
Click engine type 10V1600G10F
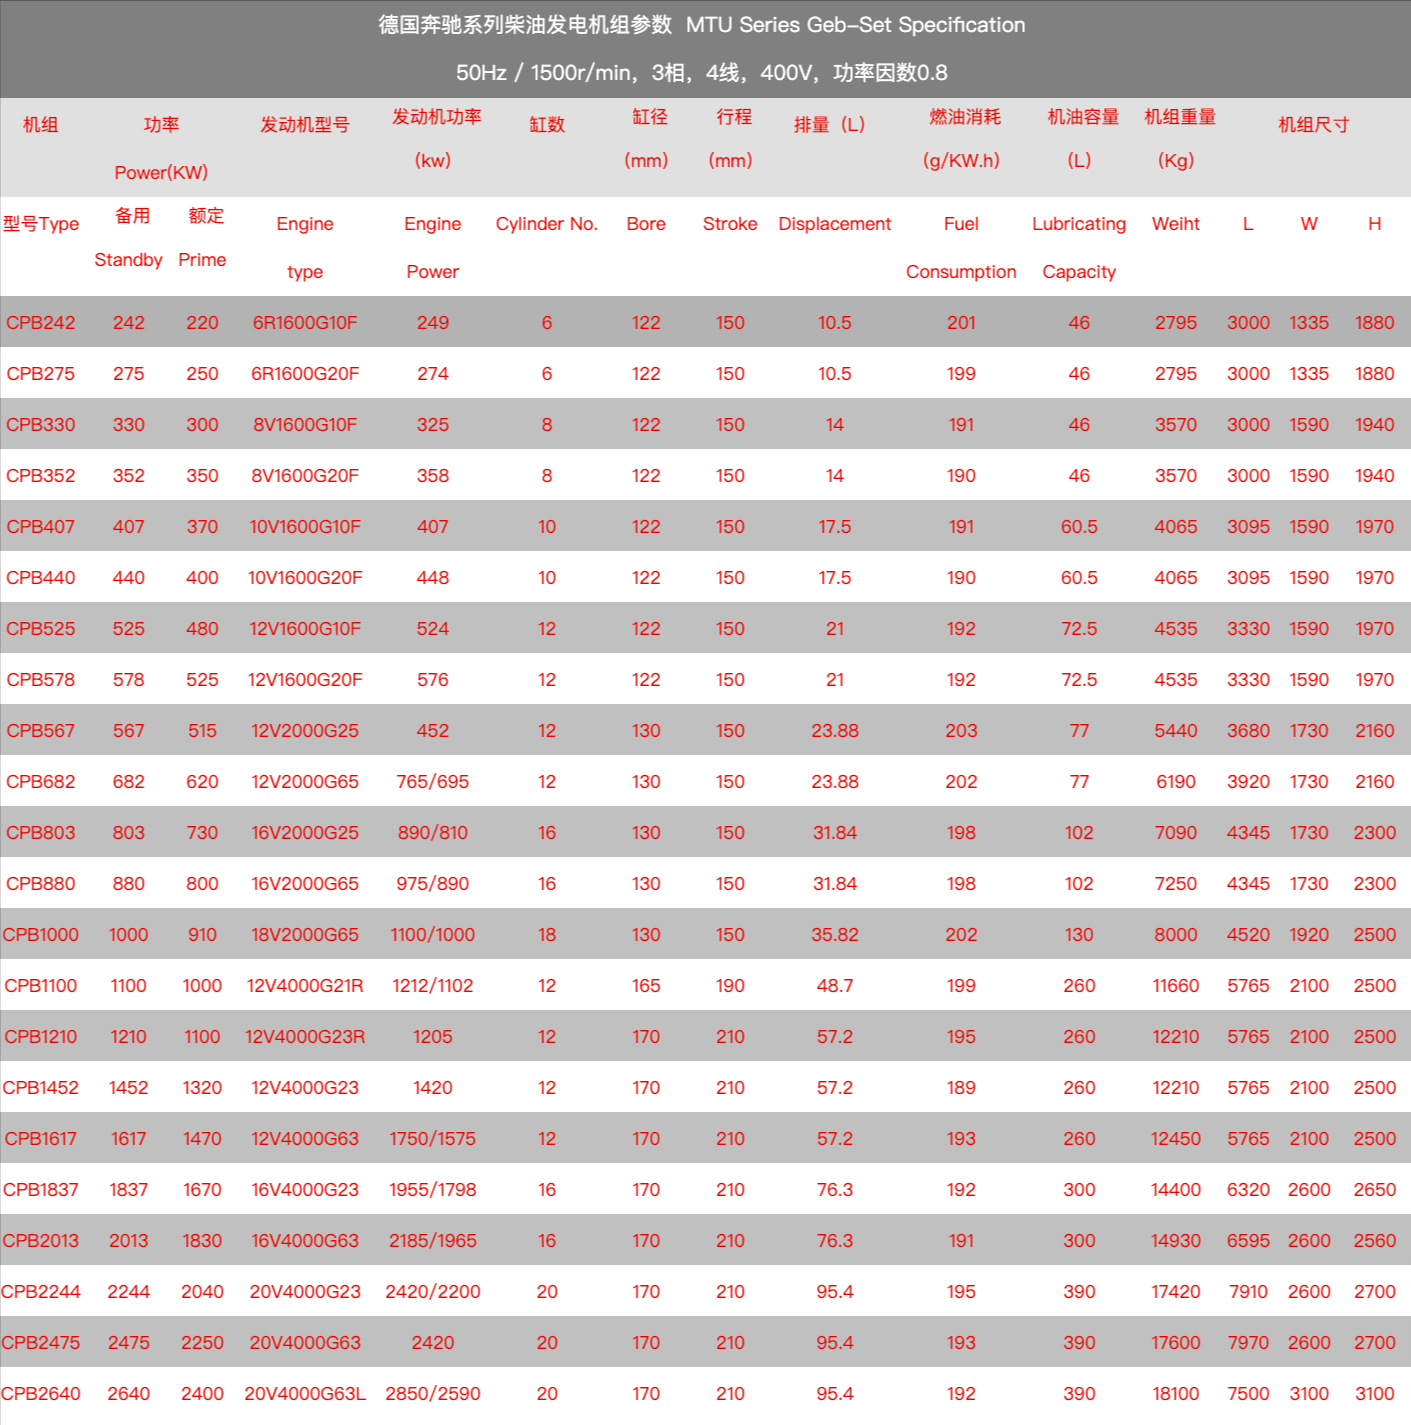tap(305, 527)
